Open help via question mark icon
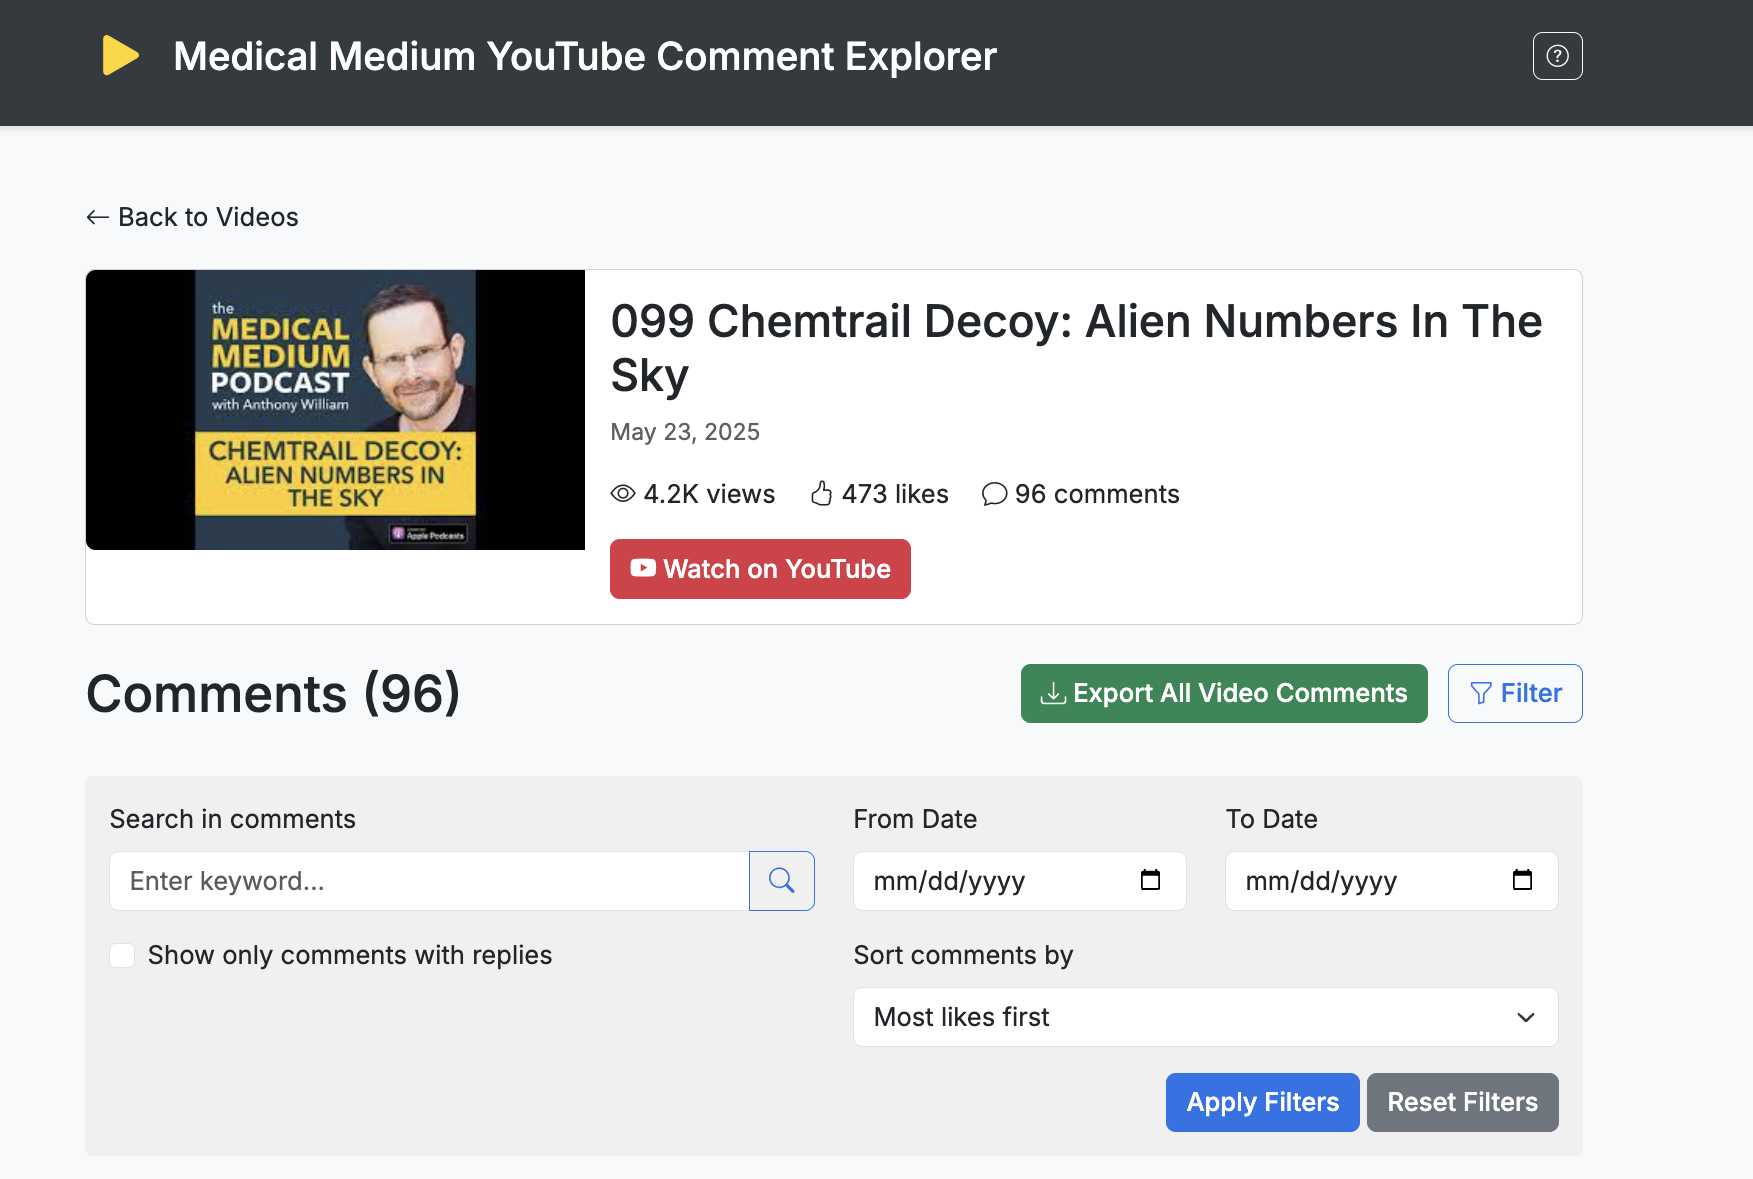The image size is (1753, 1179). tap(1557, 56)
